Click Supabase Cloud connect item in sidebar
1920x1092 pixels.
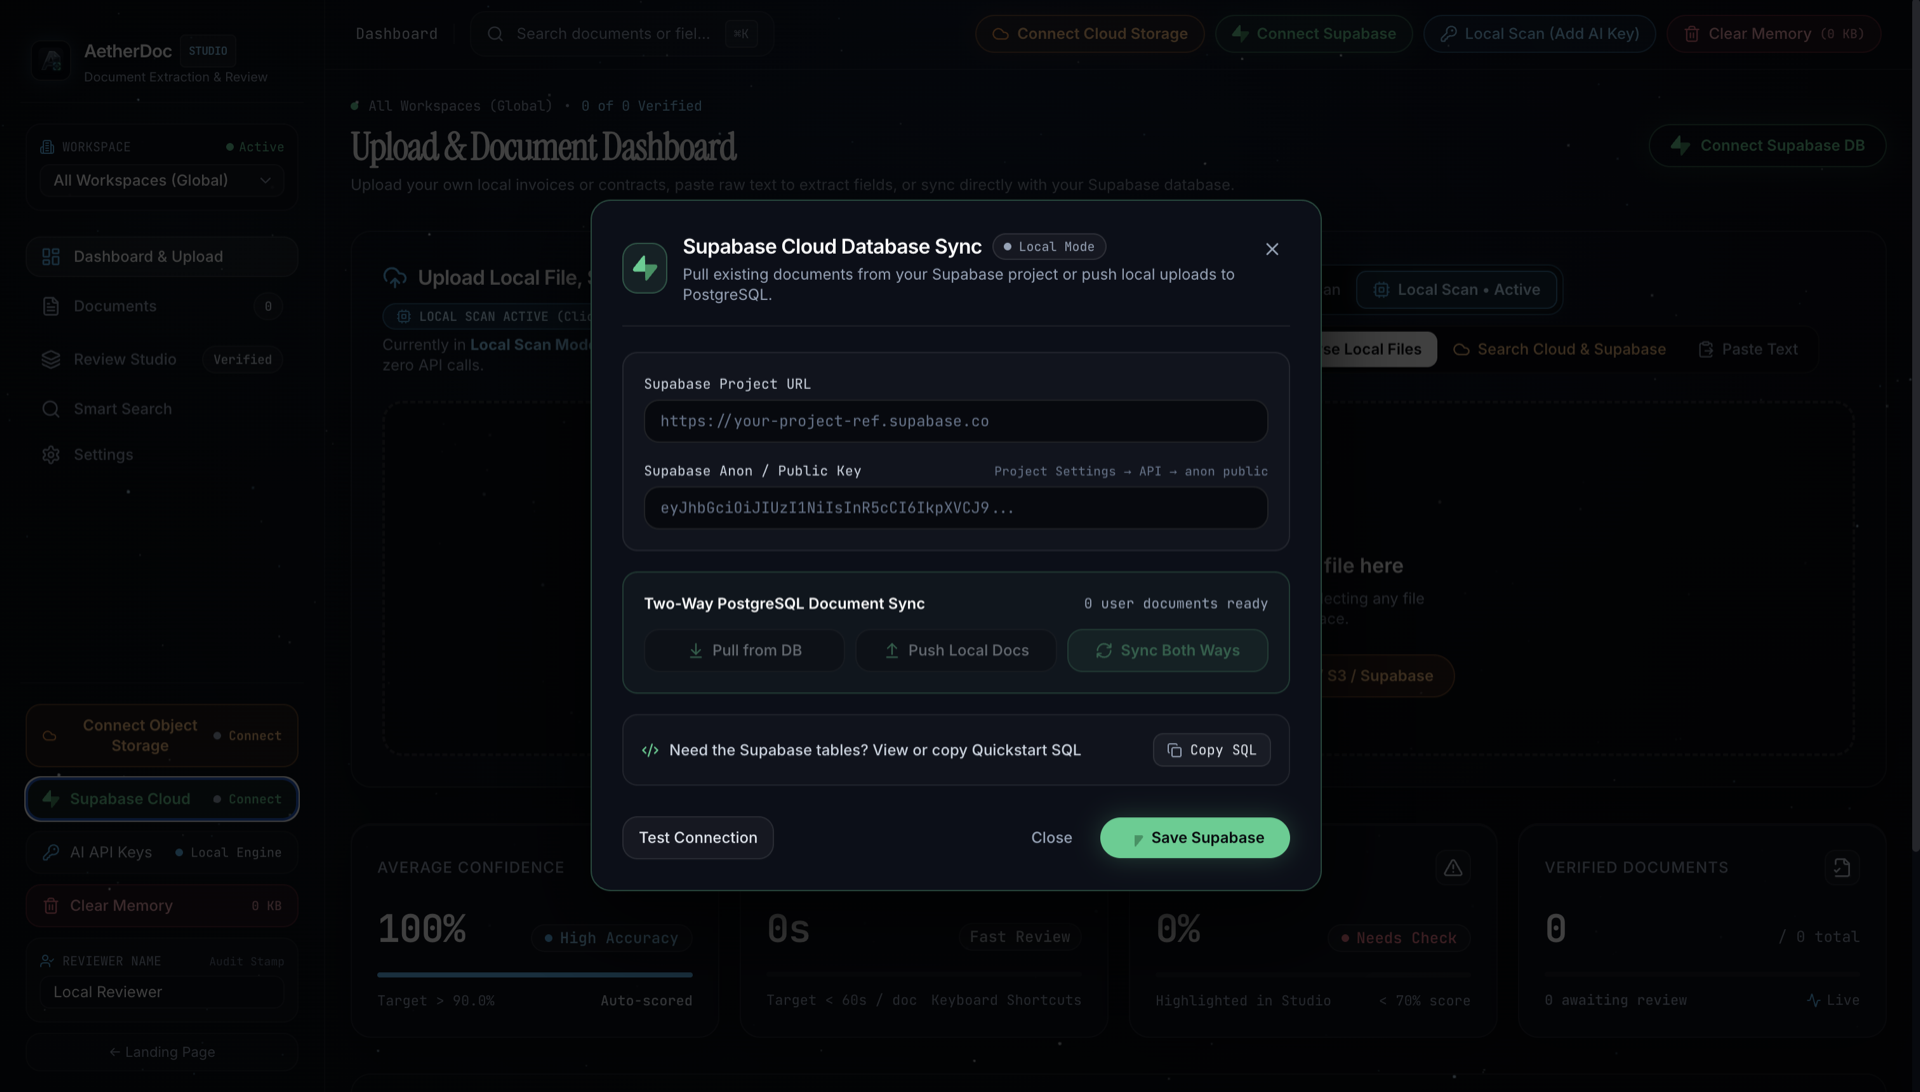[x=162, y=799]
